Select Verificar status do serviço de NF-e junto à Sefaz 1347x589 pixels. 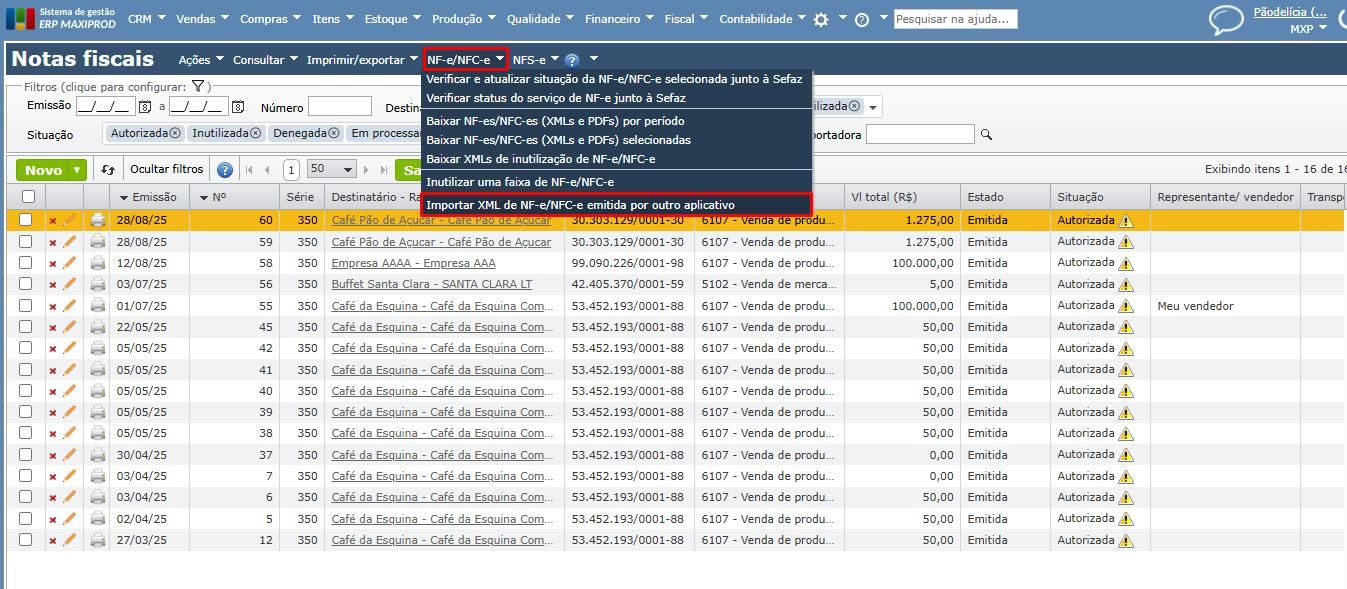[556, 98]
